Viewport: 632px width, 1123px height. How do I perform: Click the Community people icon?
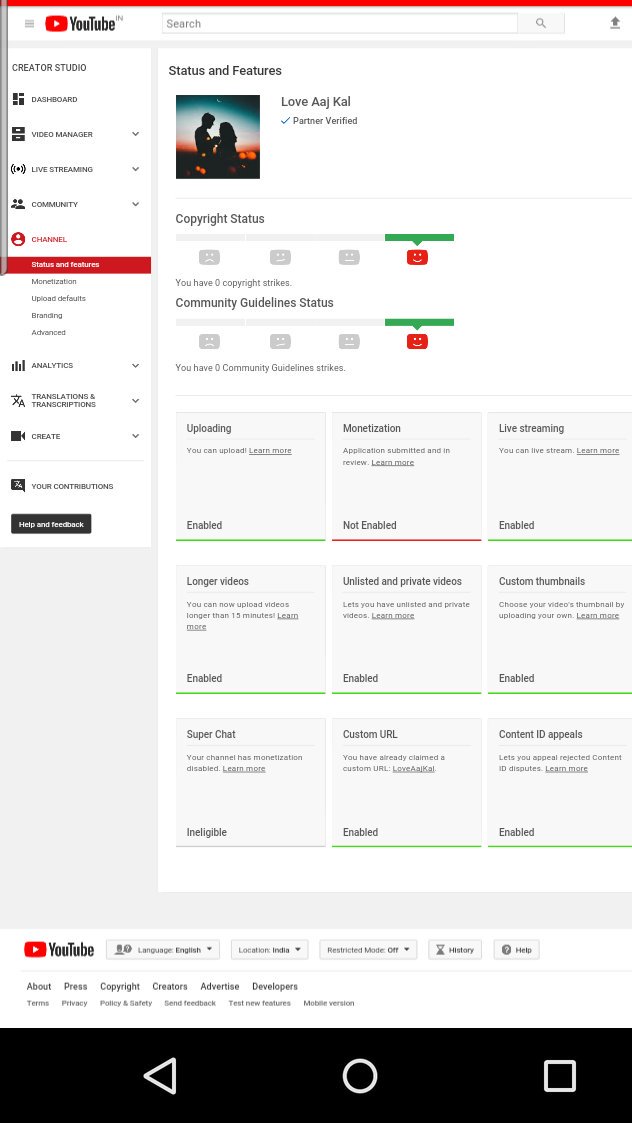19,204
